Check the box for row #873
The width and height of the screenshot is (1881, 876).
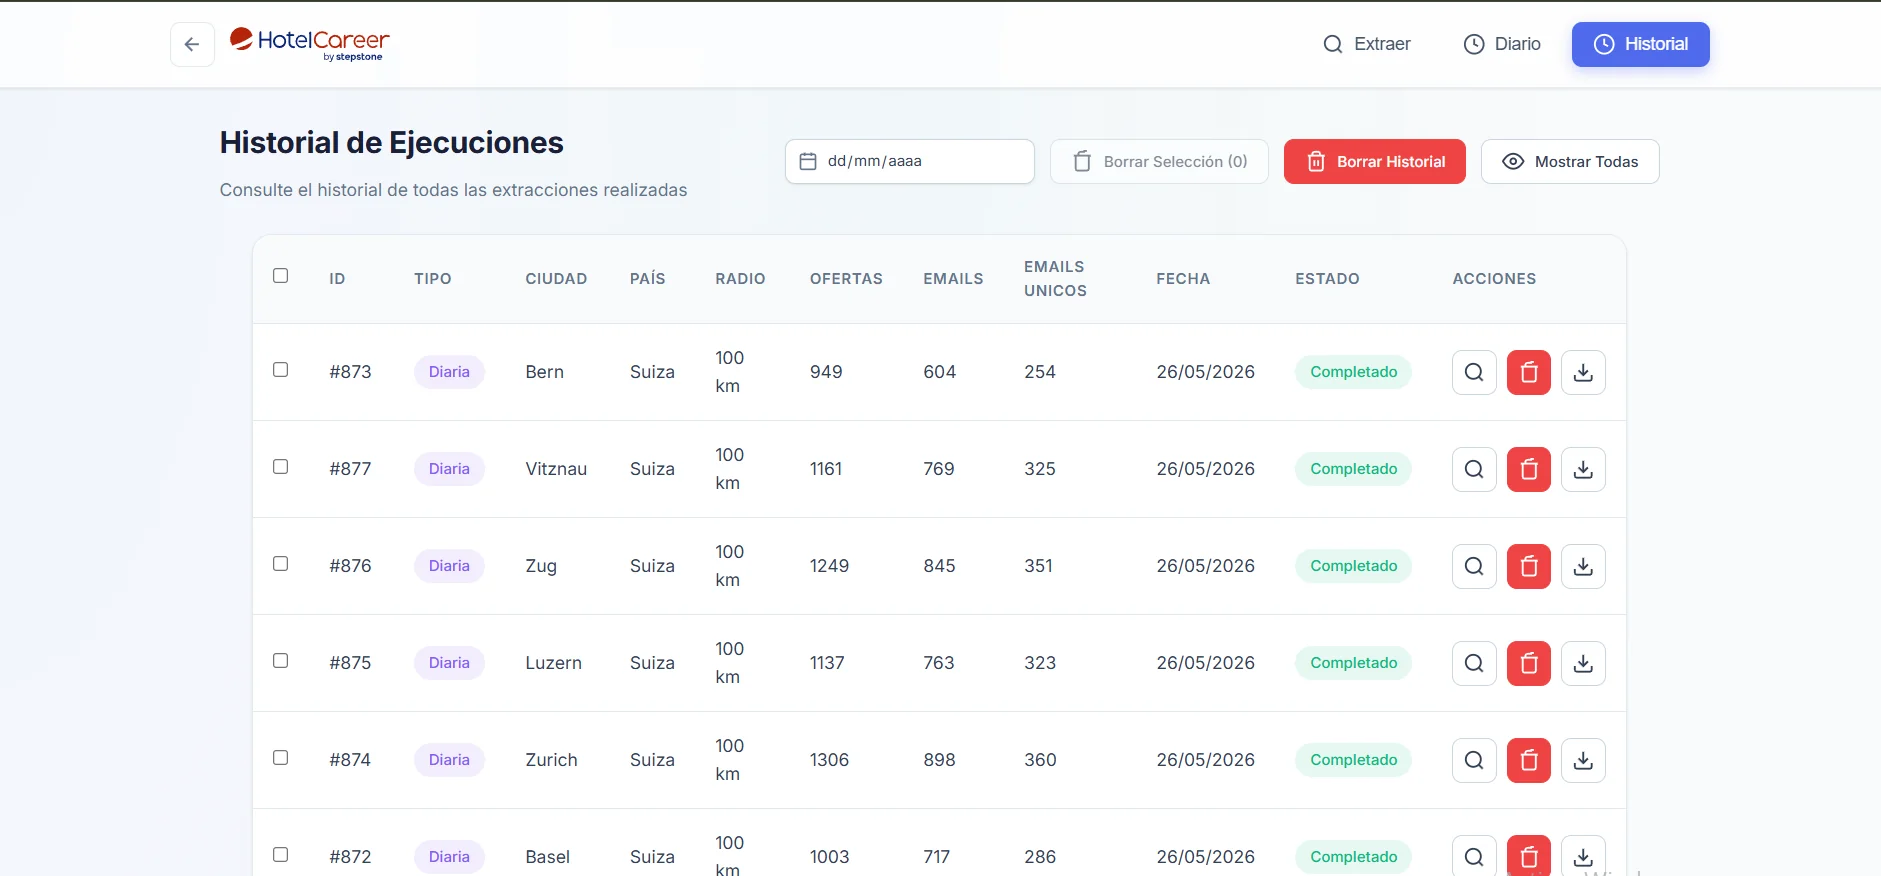coord(281,370)
